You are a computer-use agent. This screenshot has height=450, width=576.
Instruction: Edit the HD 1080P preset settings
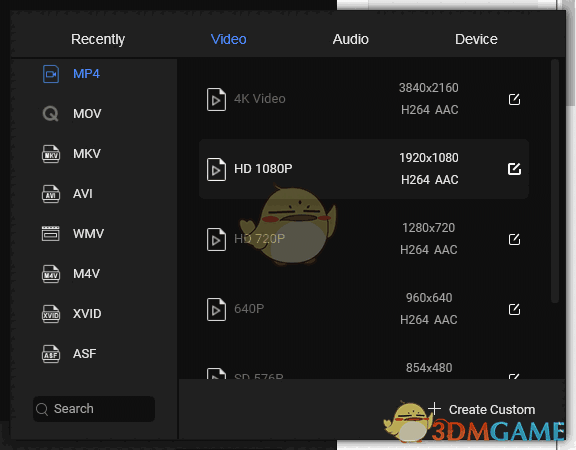tap(514, 169)
